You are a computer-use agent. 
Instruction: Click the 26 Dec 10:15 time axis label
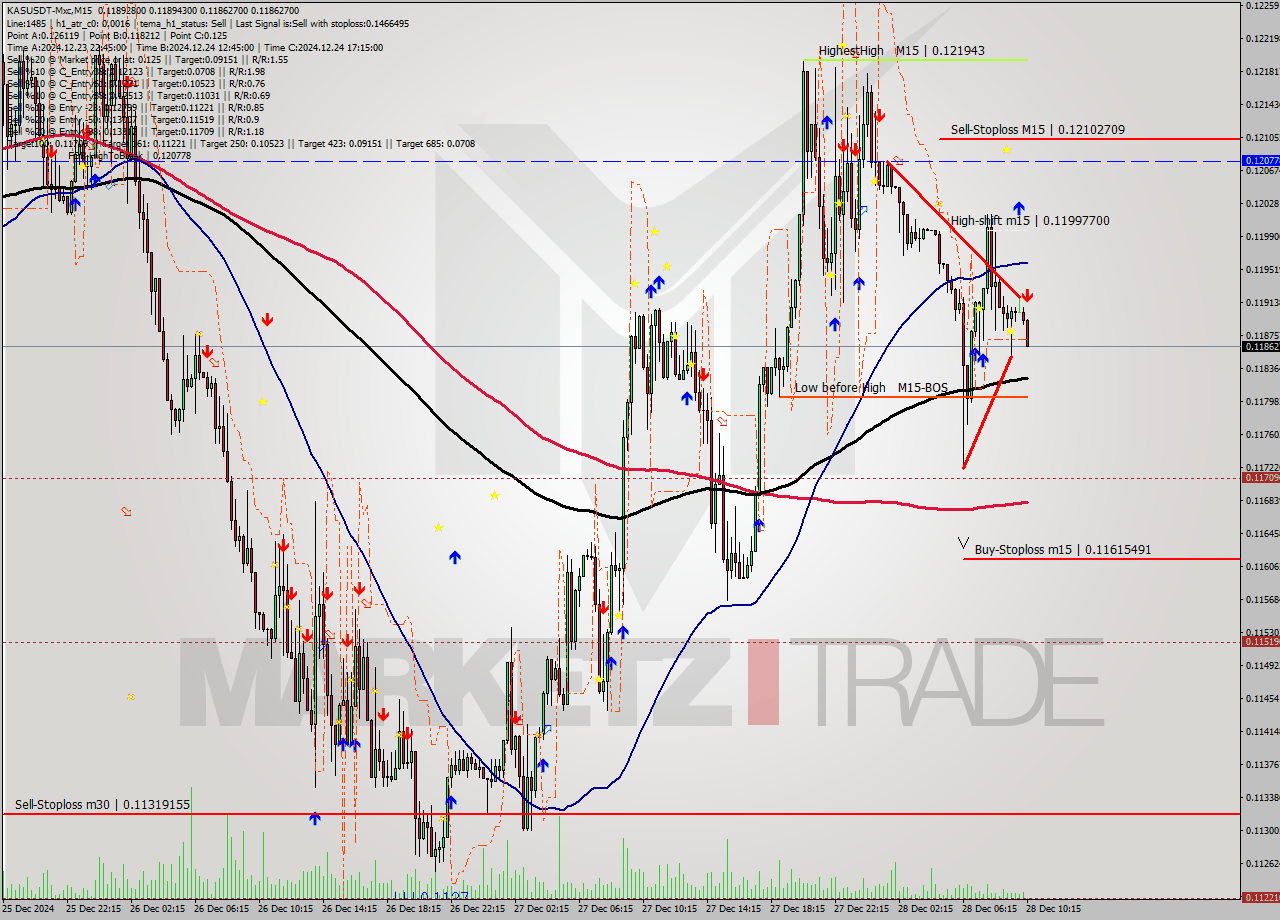(287, 910)
